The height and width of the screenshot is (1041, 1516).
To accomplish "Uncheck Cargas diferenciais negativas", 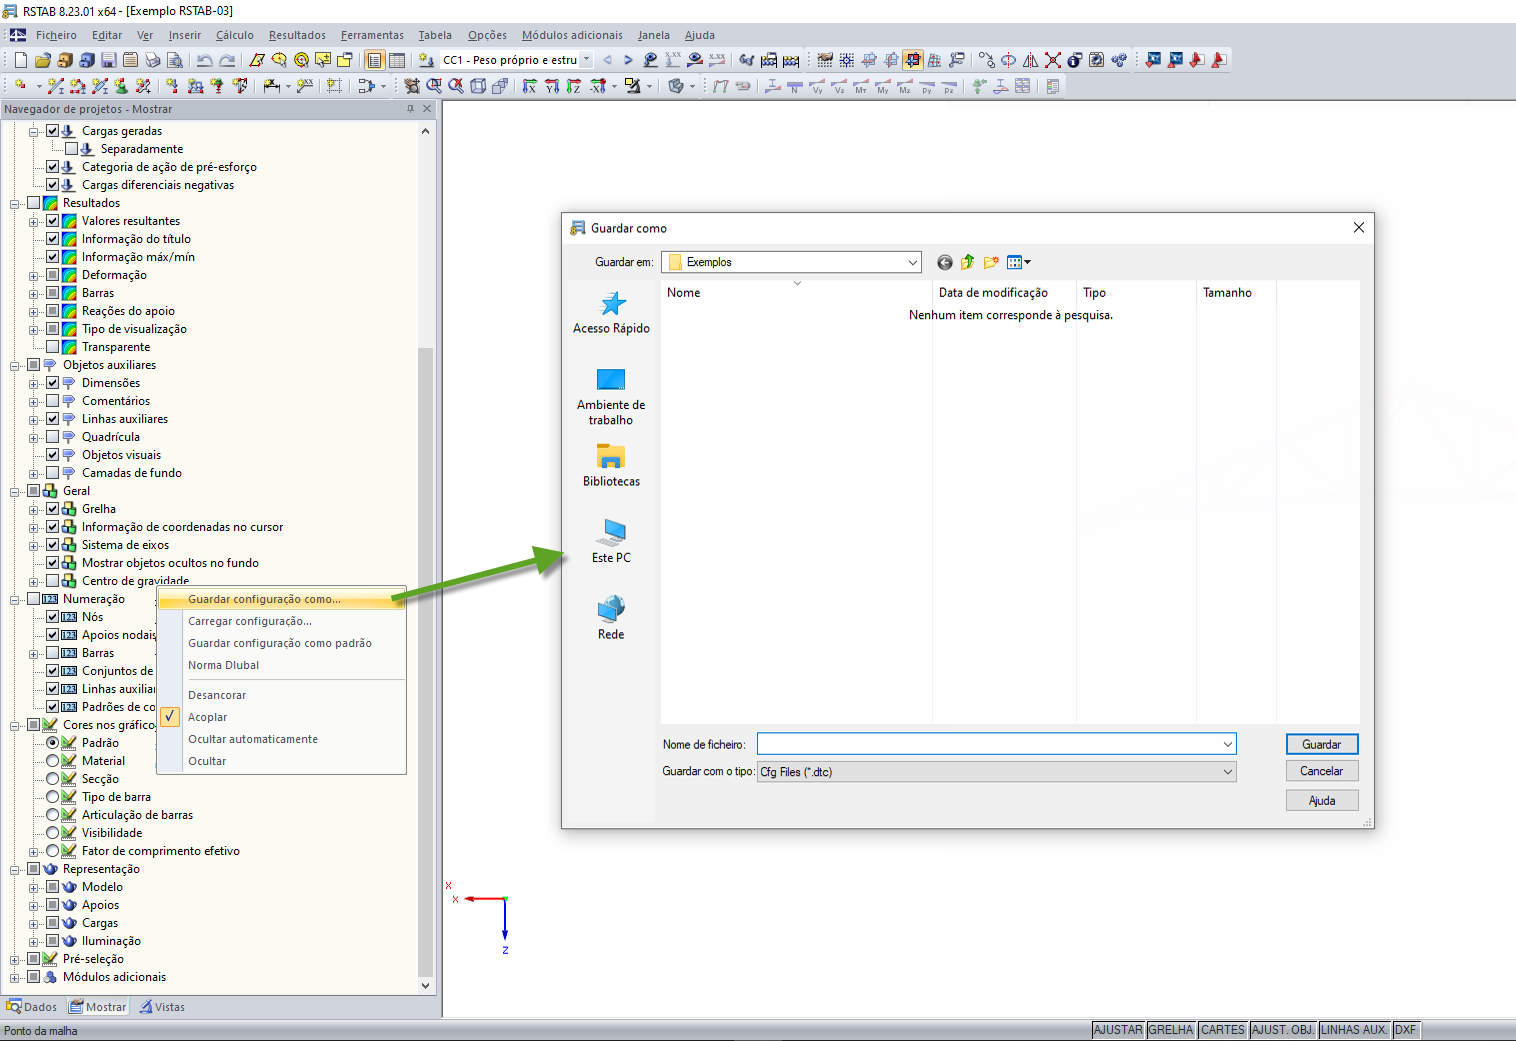I will [x=53, y=185].
